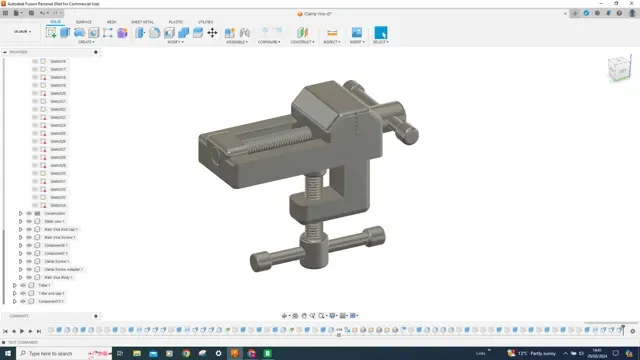
Task: Select the Create Sketch tool
Action: coord(51,33)
